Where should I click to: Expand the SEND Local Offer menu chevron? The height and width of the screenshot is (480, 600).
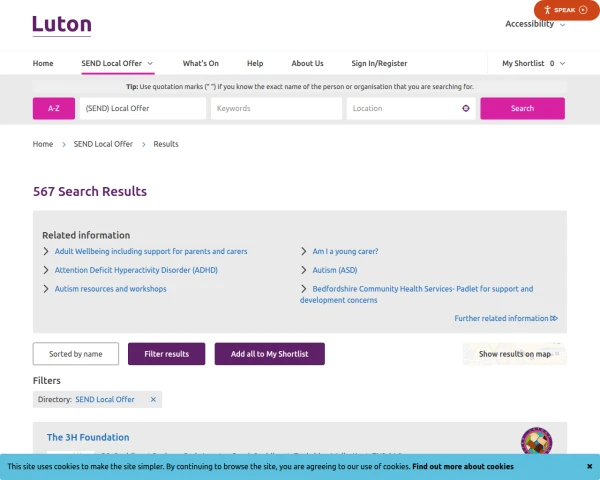tap(150, 64)
